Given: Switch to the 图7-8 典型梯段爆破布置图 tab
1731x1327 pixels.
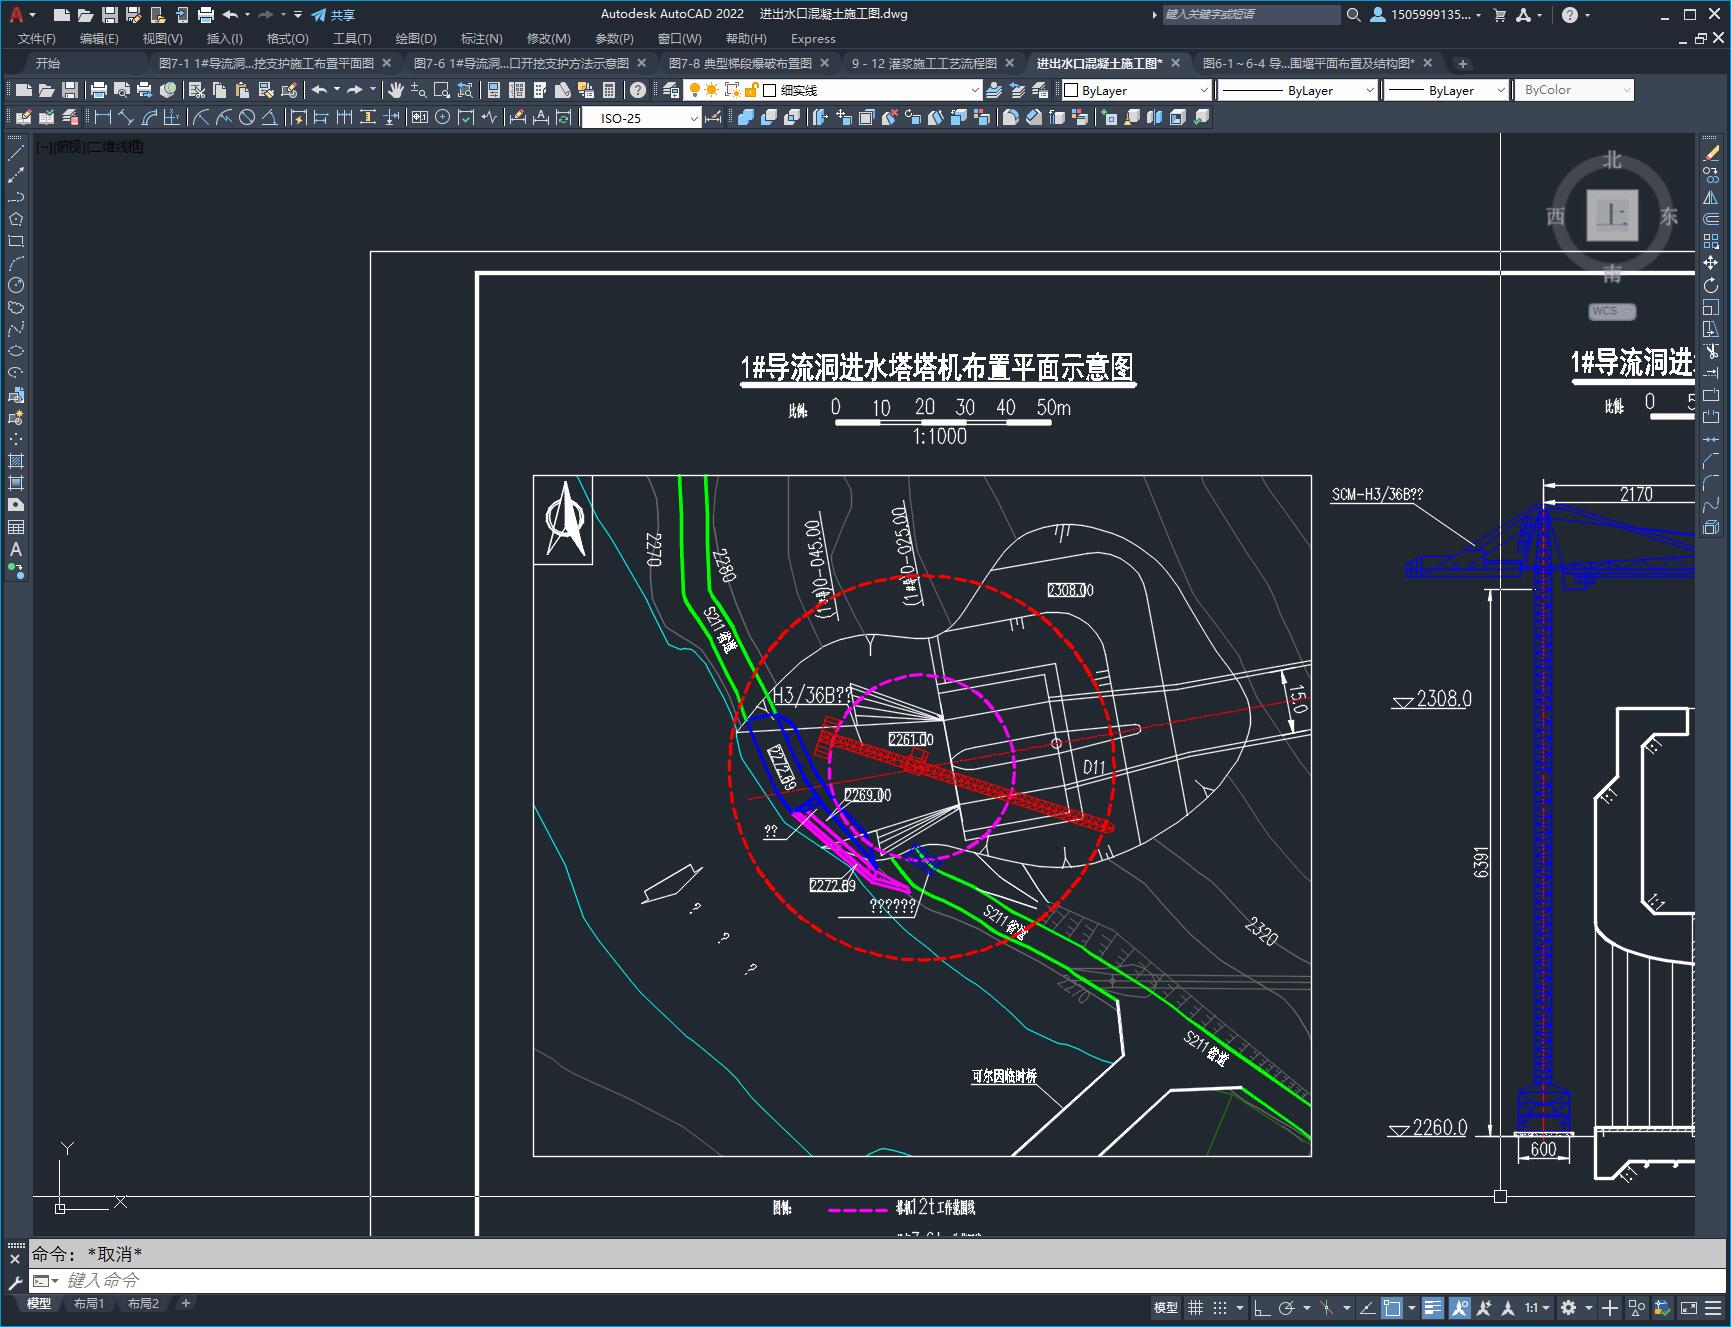Looking at the screenshot, I should [x=740, y=63].
